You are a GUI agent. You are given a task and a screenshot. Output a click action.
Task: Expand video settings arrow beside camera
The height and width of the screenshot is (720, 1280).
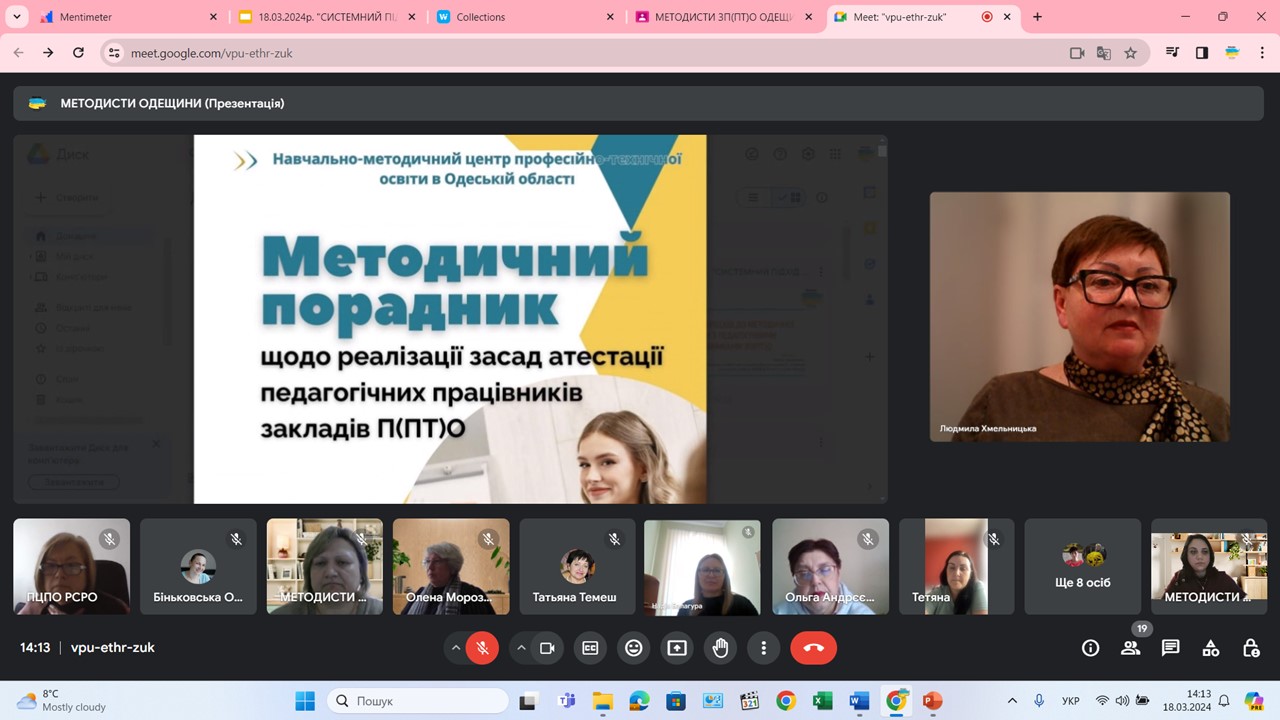pyautogui.click(x=521, y=648)
